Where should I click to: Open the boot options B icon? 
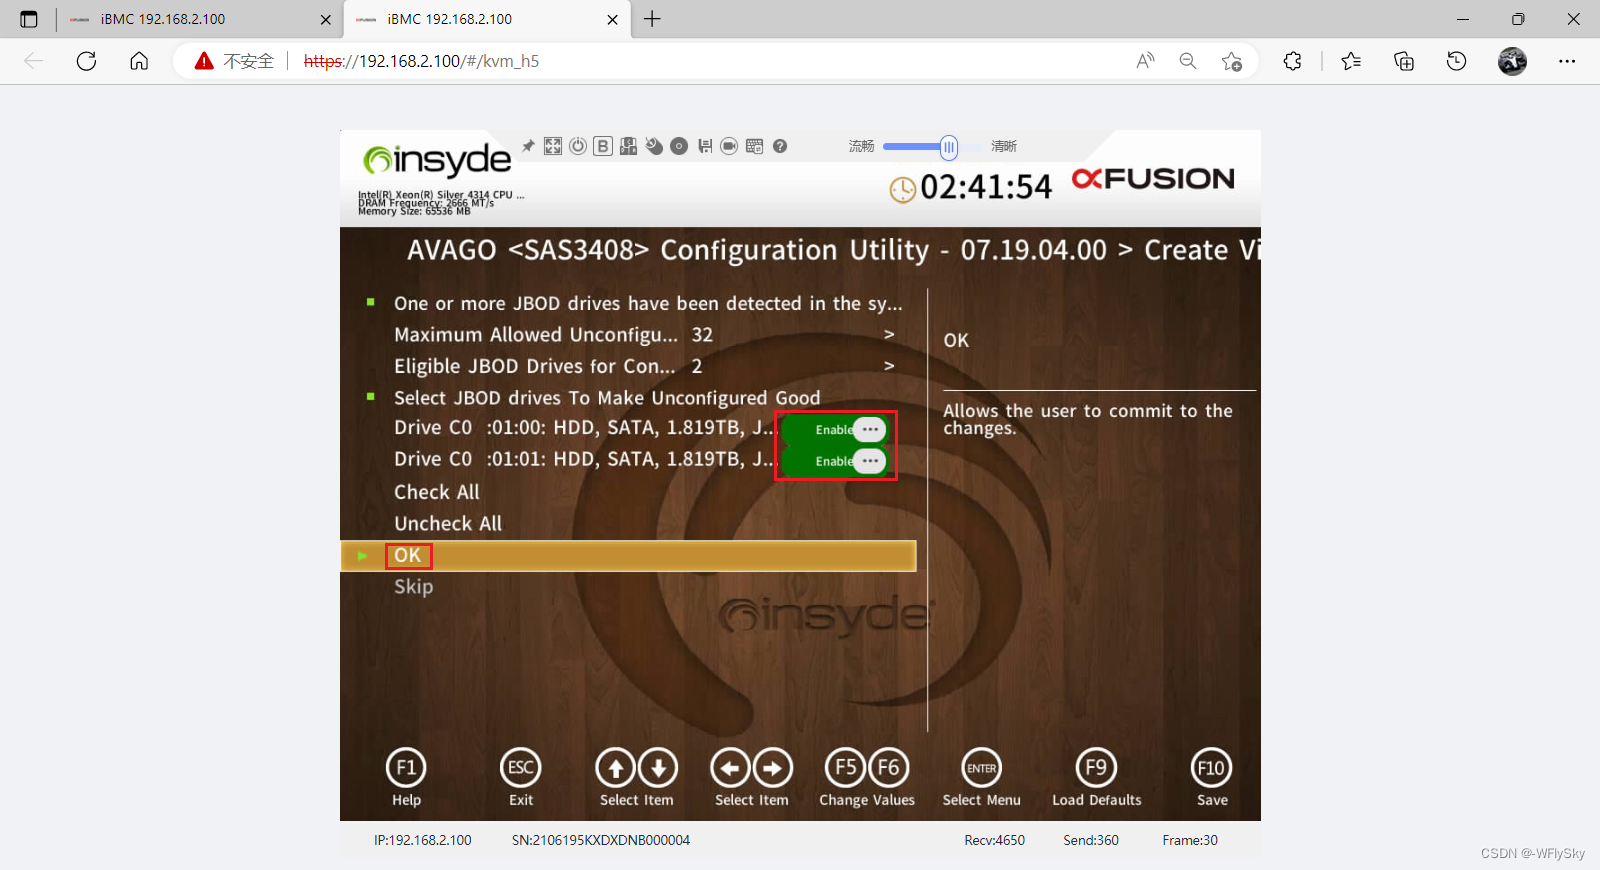click(603, 146)
